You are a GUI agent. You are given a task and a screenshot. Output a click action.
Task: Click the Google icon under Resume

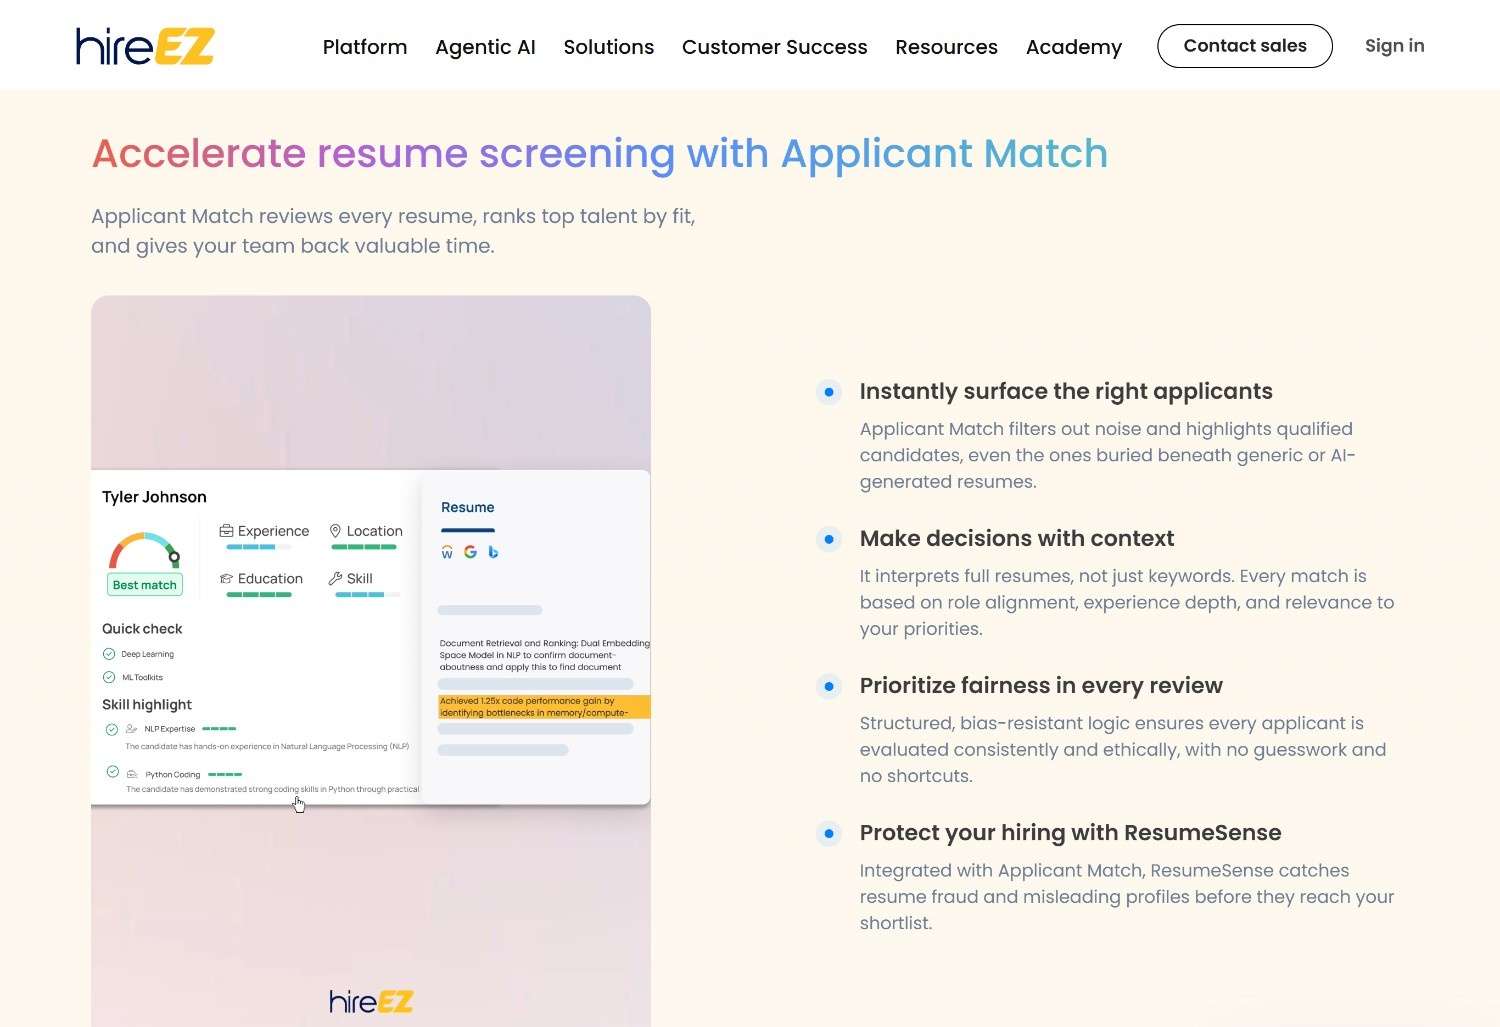click(x=470, y=552)
